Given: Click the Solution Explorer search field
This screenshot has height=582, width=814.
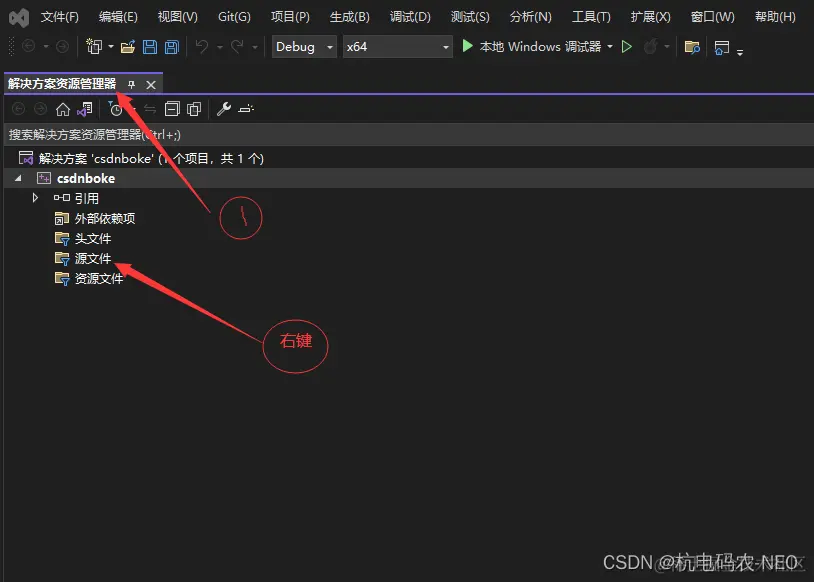Looking at the screenshot, I should coord(409,135).
